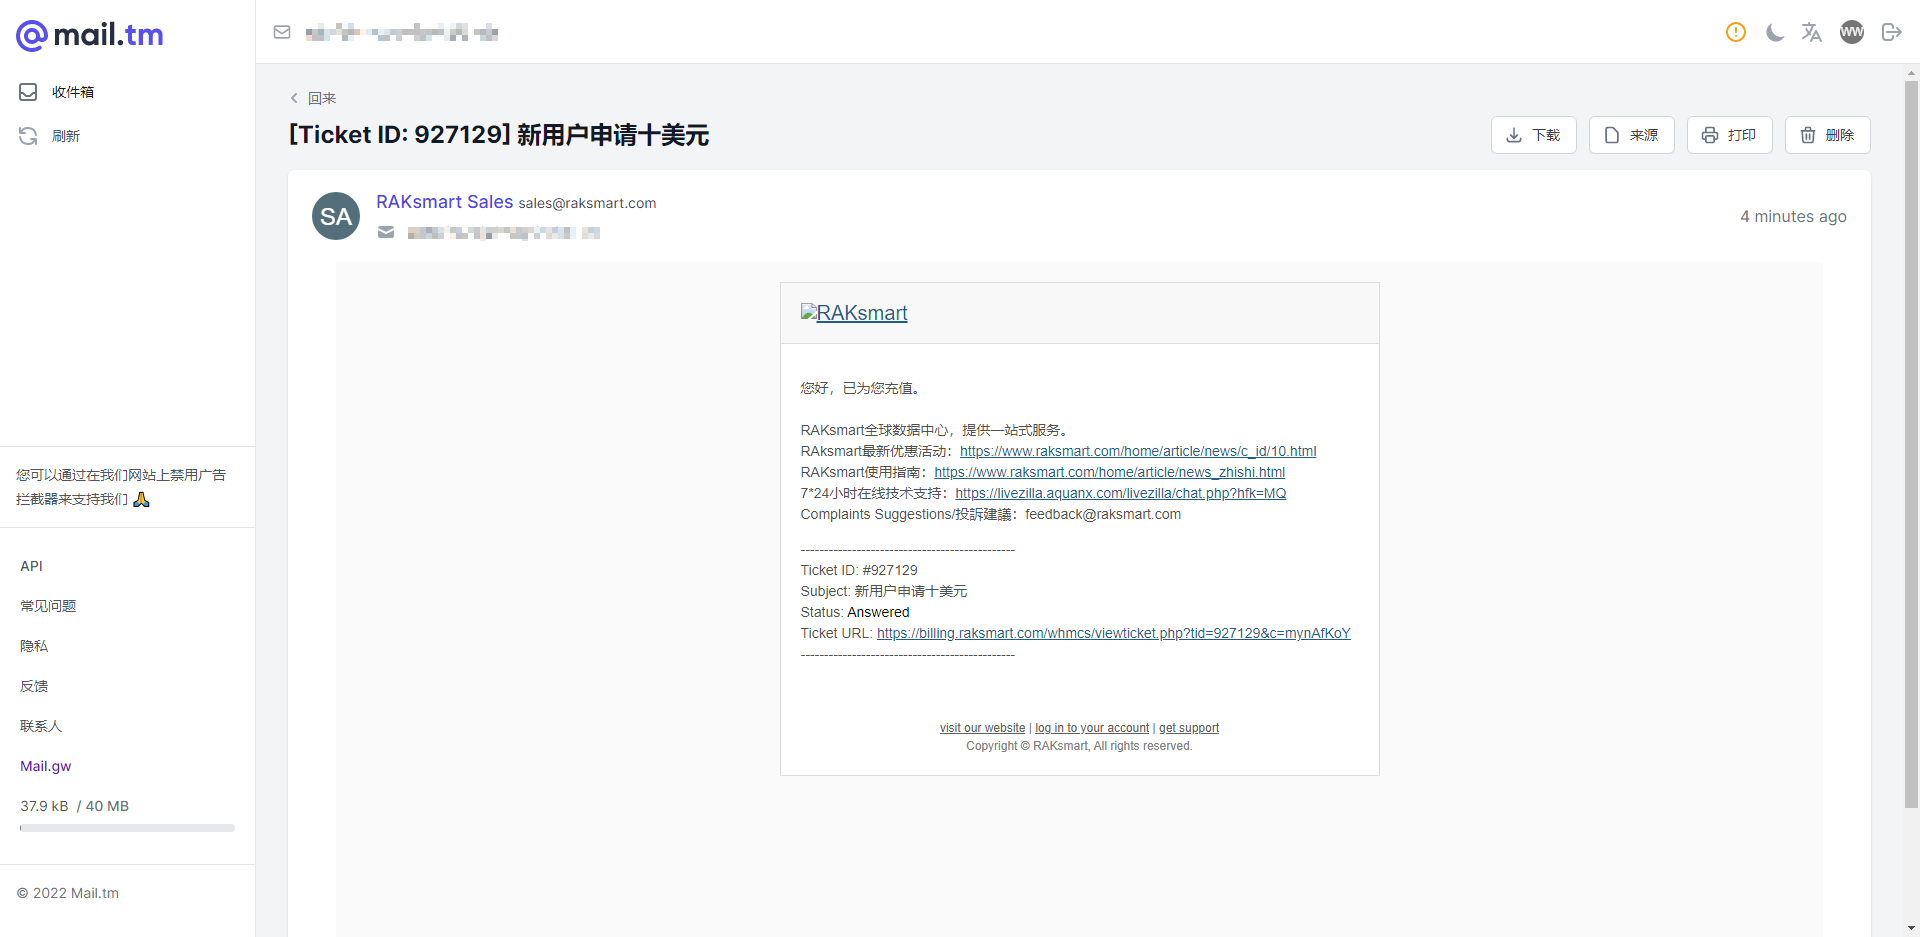Download the email with 下载 button

click(x=1534, y=135)
